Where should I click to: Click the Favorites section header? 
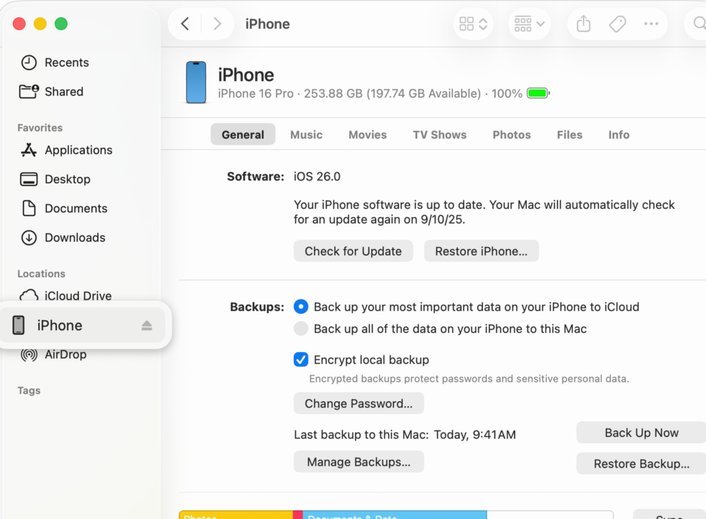40,128
